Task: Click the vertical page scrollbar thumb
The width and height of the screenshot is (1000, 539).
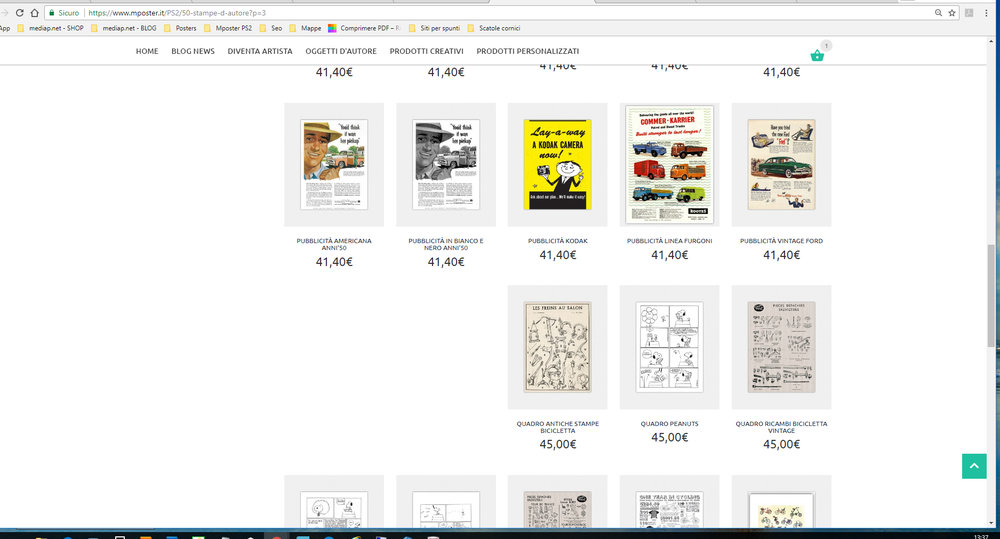Action: pos(990,295)
